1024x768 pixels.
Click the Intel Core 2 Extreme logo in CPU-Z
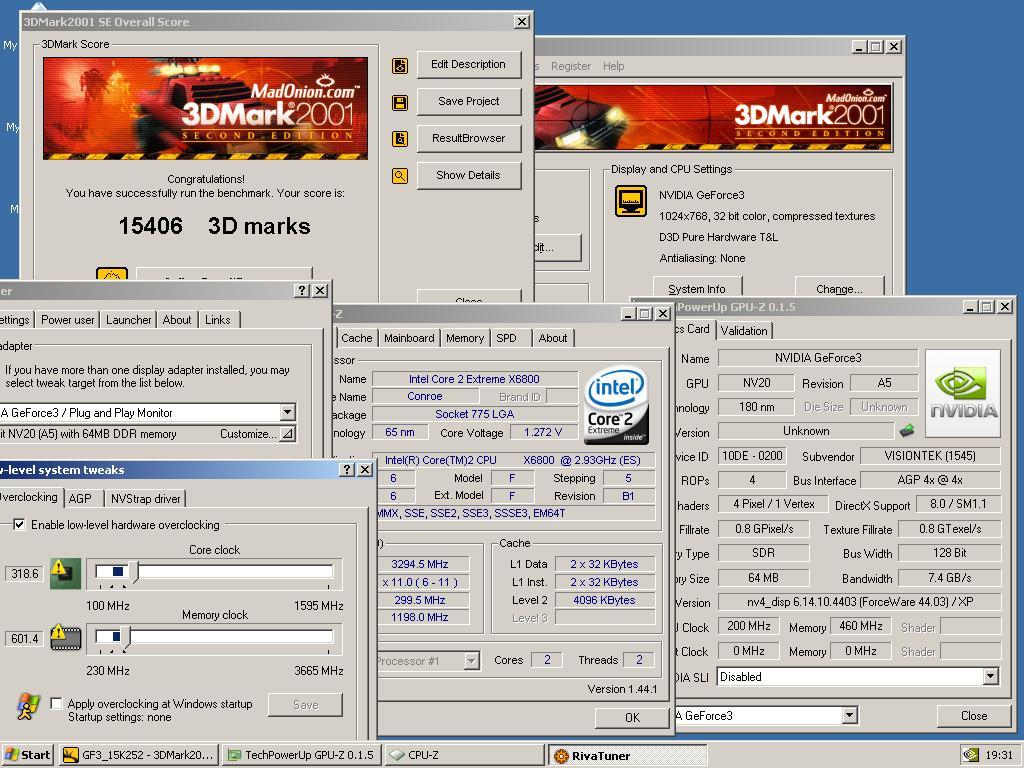point(617,405)
